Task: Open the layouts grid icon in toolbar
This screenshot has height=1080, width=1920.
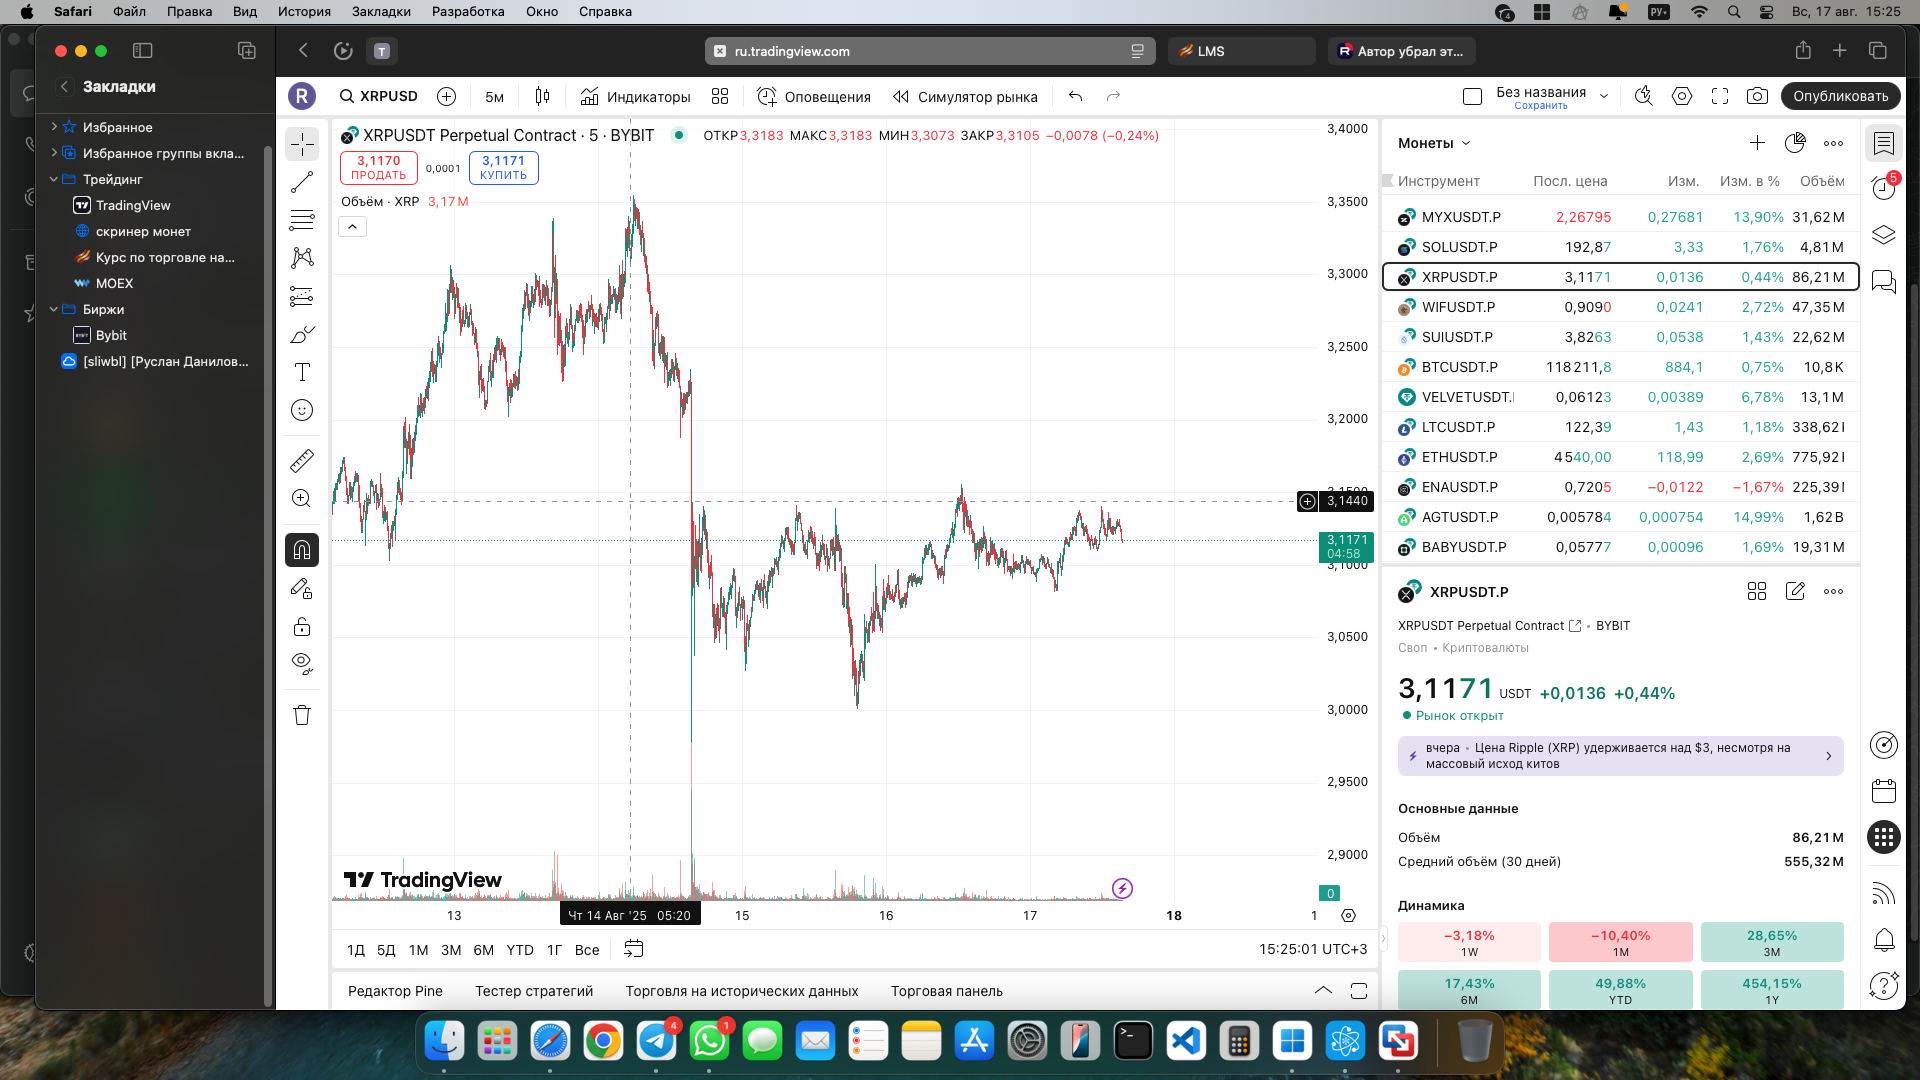Action: click(x=720, y=96)
